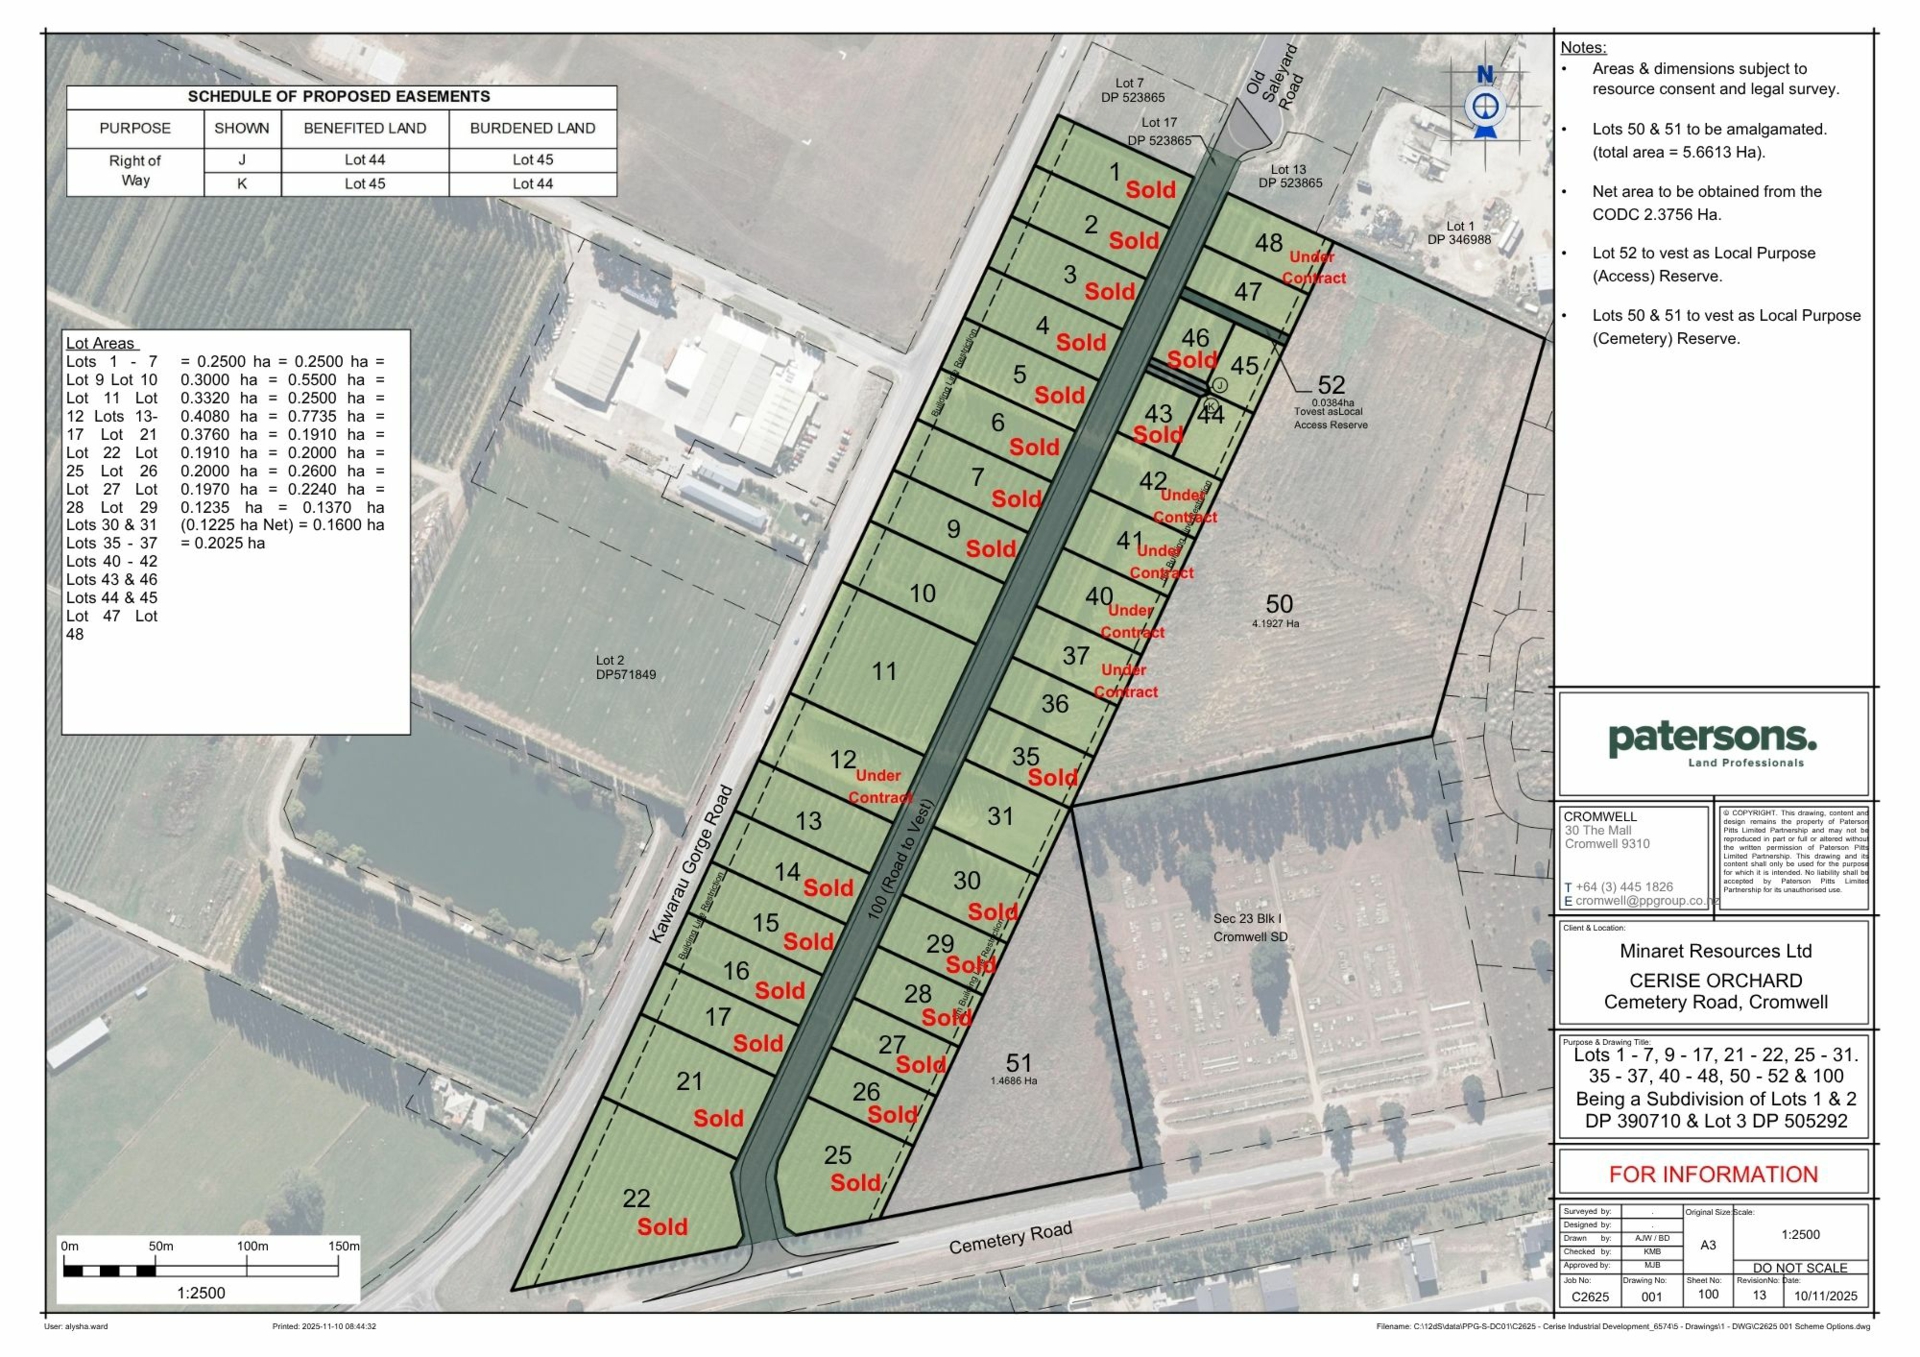Click the Schedule of Proposed Easements header
This screenshot has height=1357, width=1920.
[339, 96]
